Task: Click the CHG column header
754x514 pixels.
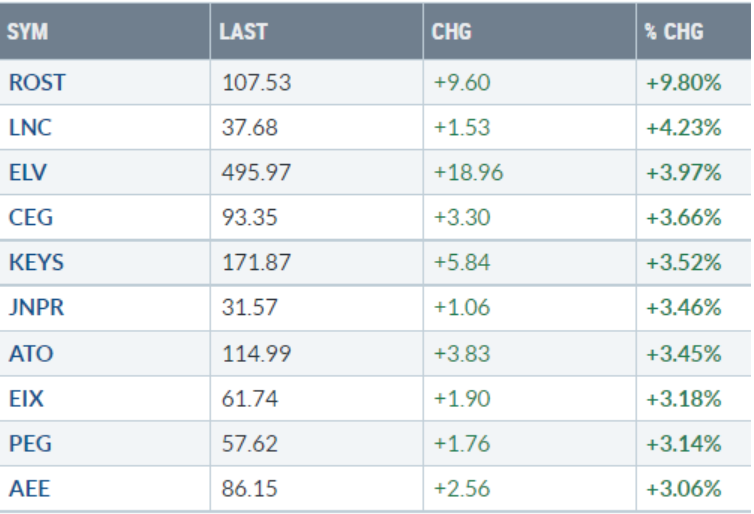Action: 452,33
